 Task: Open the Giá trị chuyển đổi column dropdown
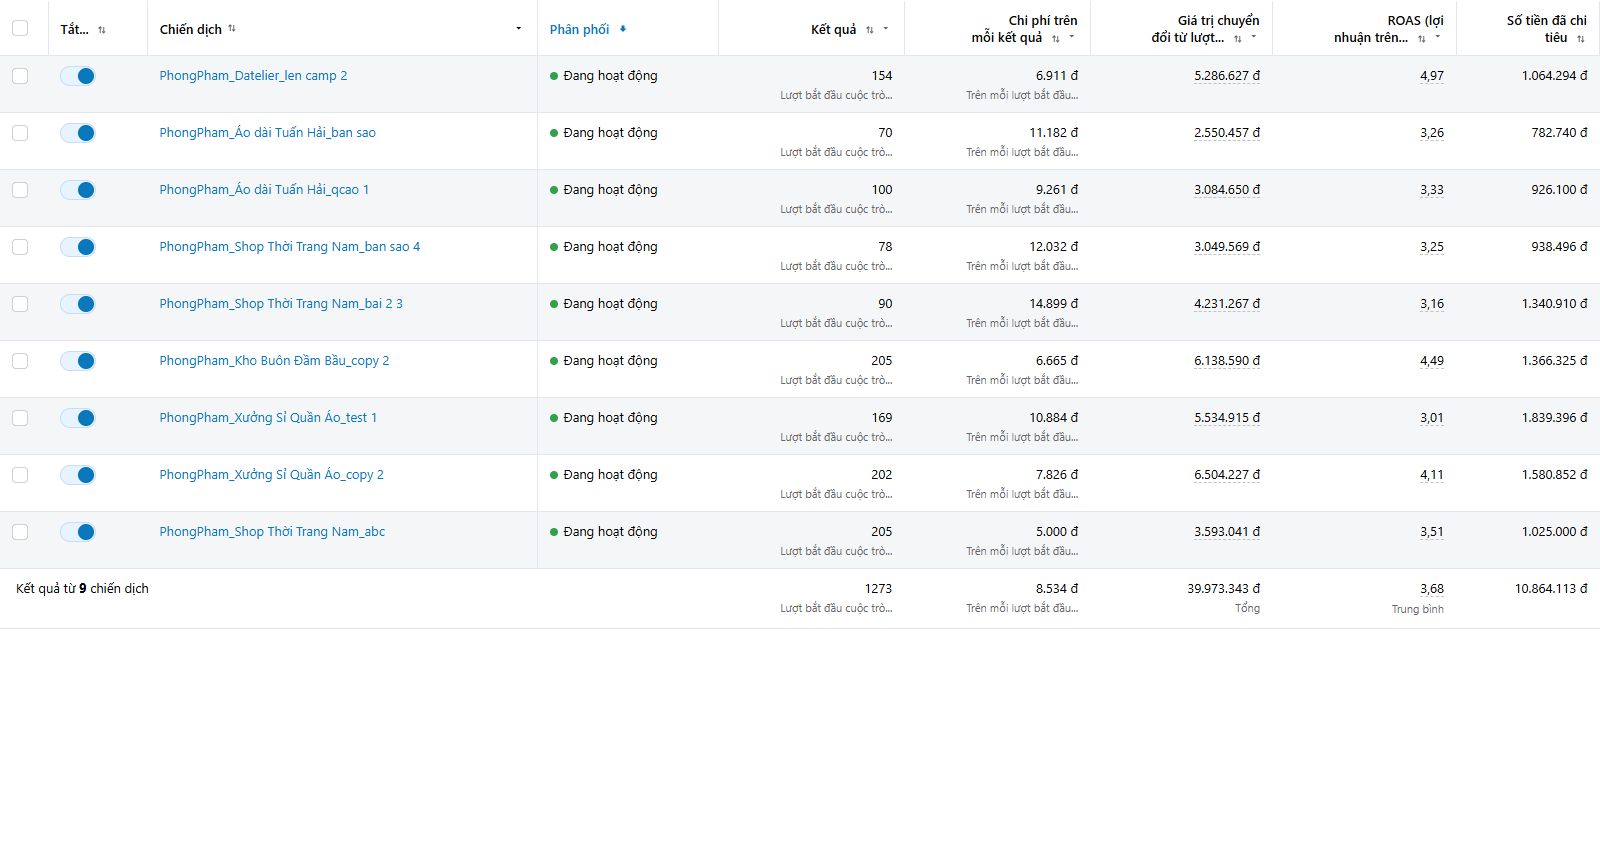pyautogui.click(x=1254, y=37)
